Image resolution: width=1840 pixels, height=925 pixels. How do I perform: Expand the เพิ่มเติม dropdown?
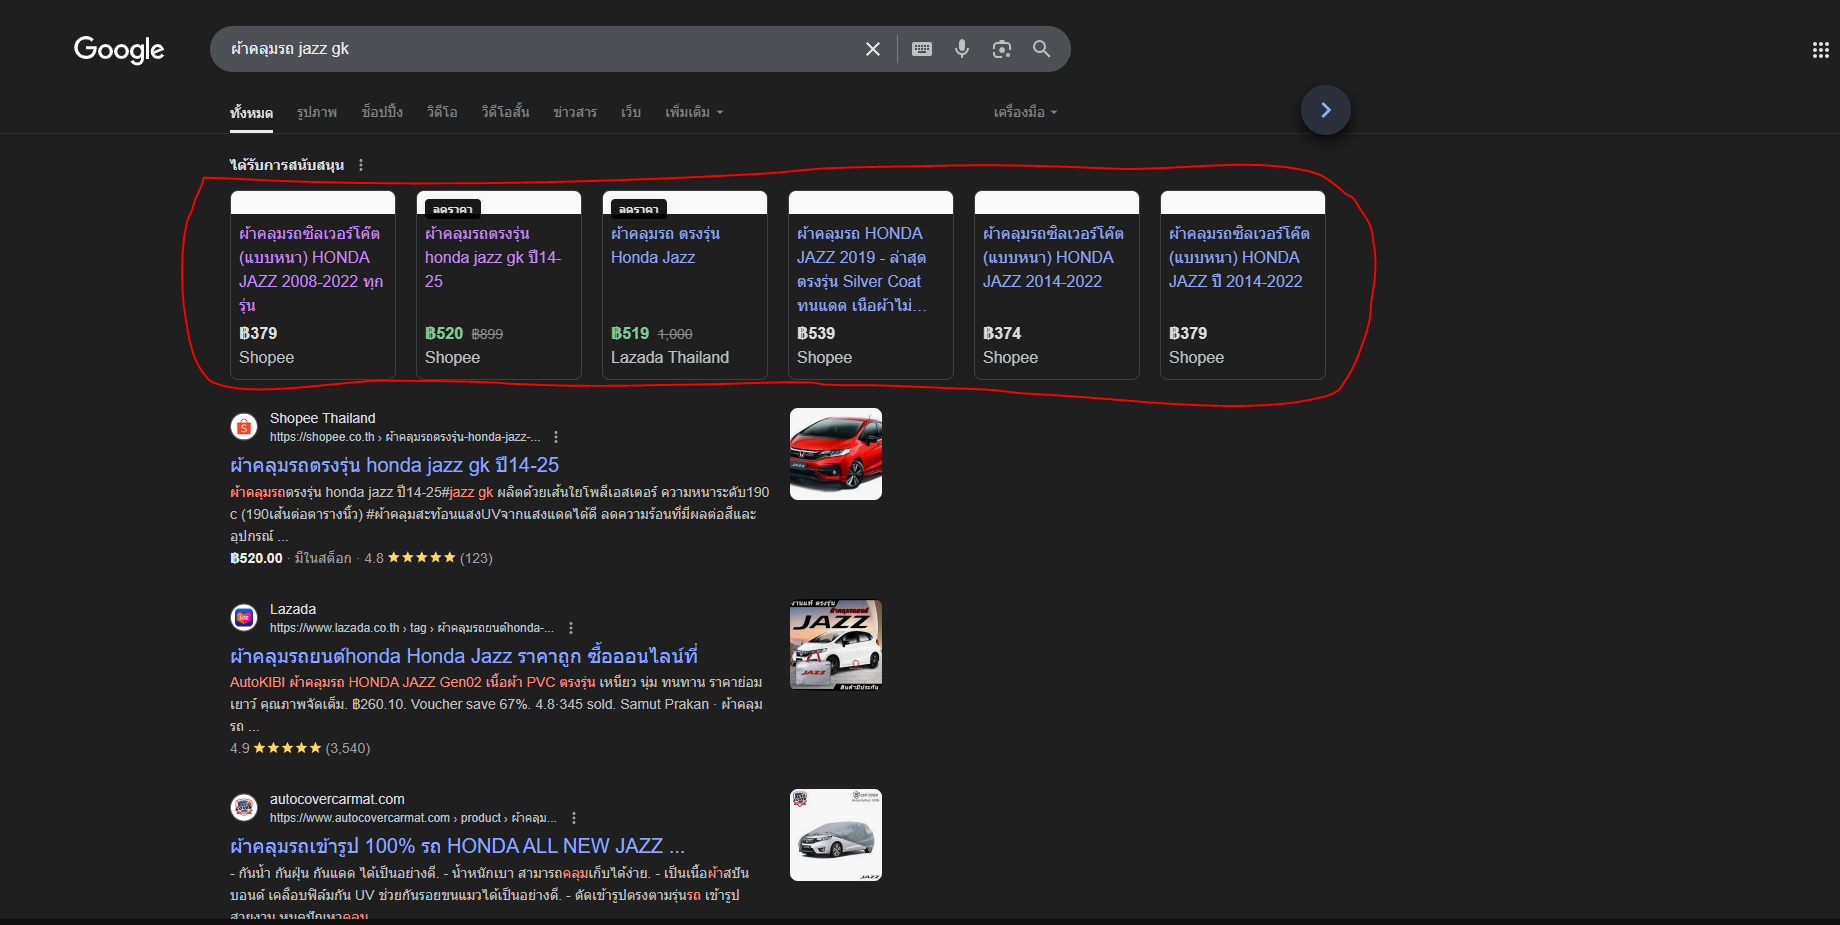[694, 112]
